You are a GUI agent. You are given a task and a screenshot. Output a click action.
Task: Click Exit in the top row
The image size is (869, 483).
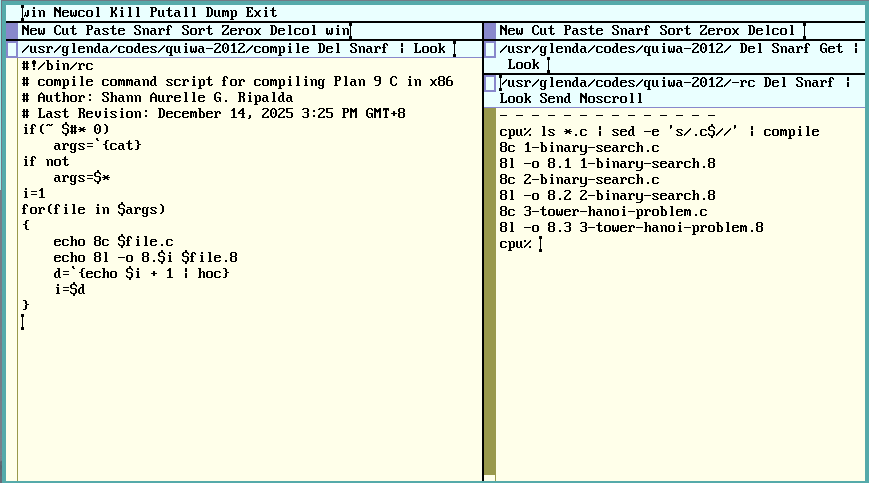(260, 12)
